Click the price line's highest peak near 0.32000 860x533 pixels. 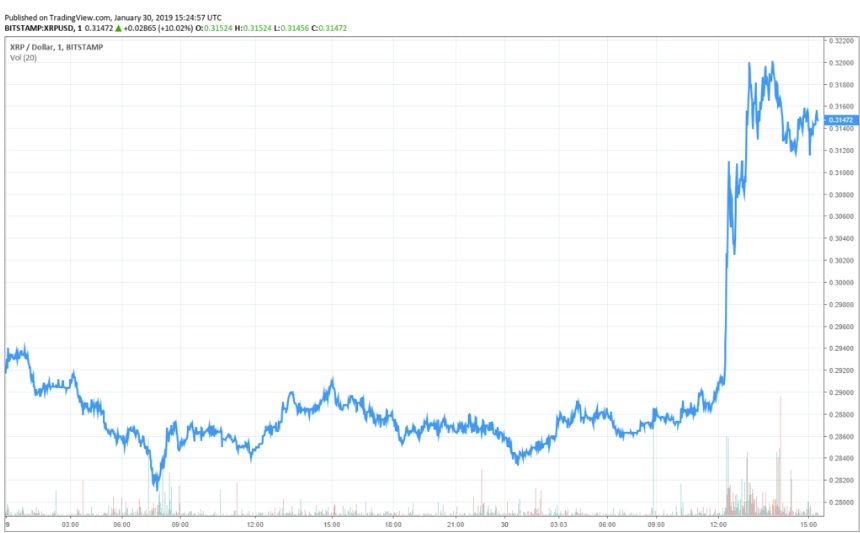click(x=750, y=63)
